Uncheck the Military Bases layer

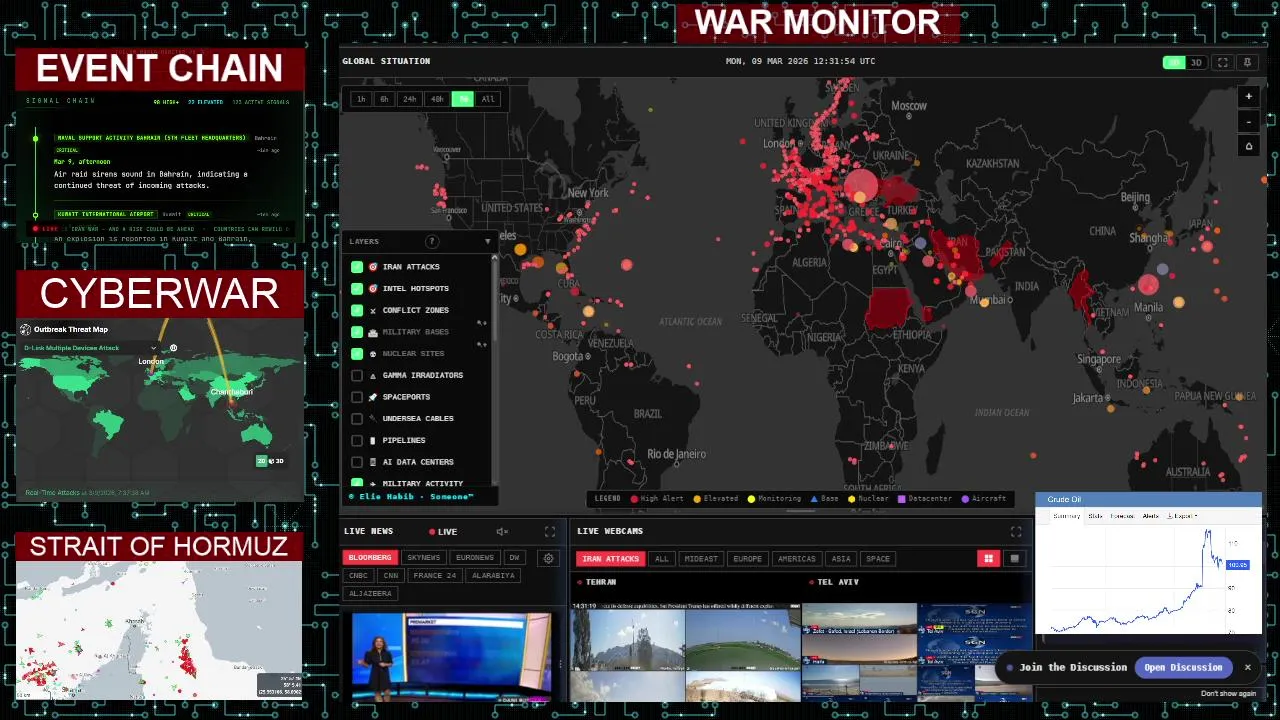(x=357, y=332)
